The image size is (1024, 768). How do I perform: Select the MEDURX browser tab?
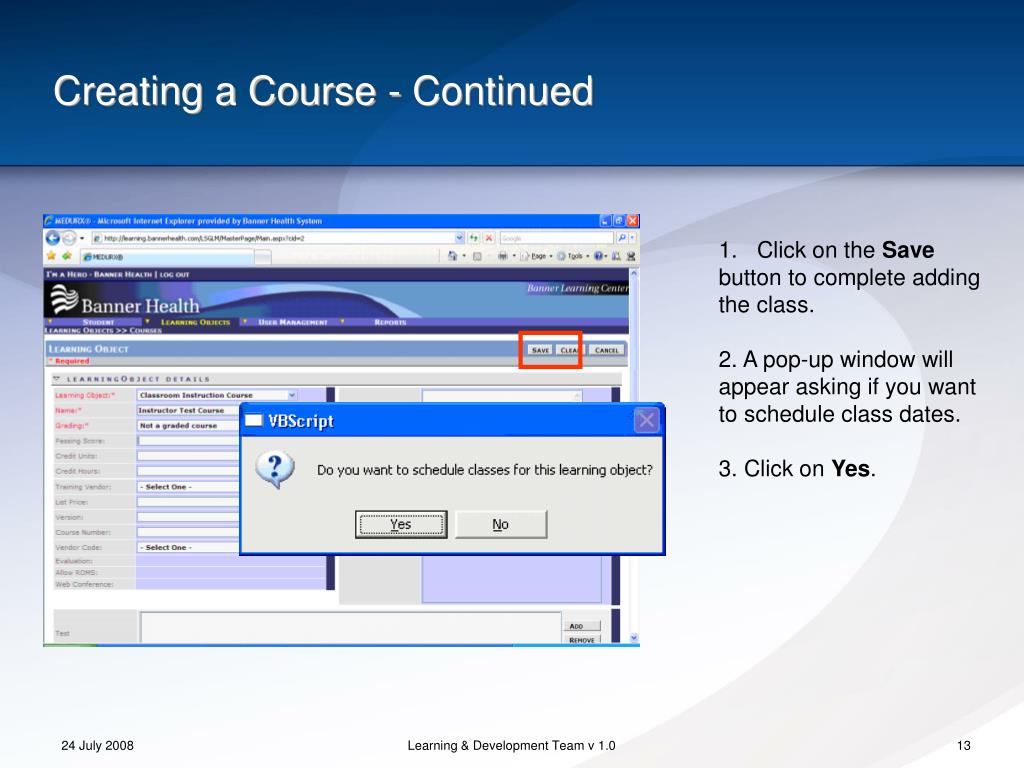coord(167,257)
